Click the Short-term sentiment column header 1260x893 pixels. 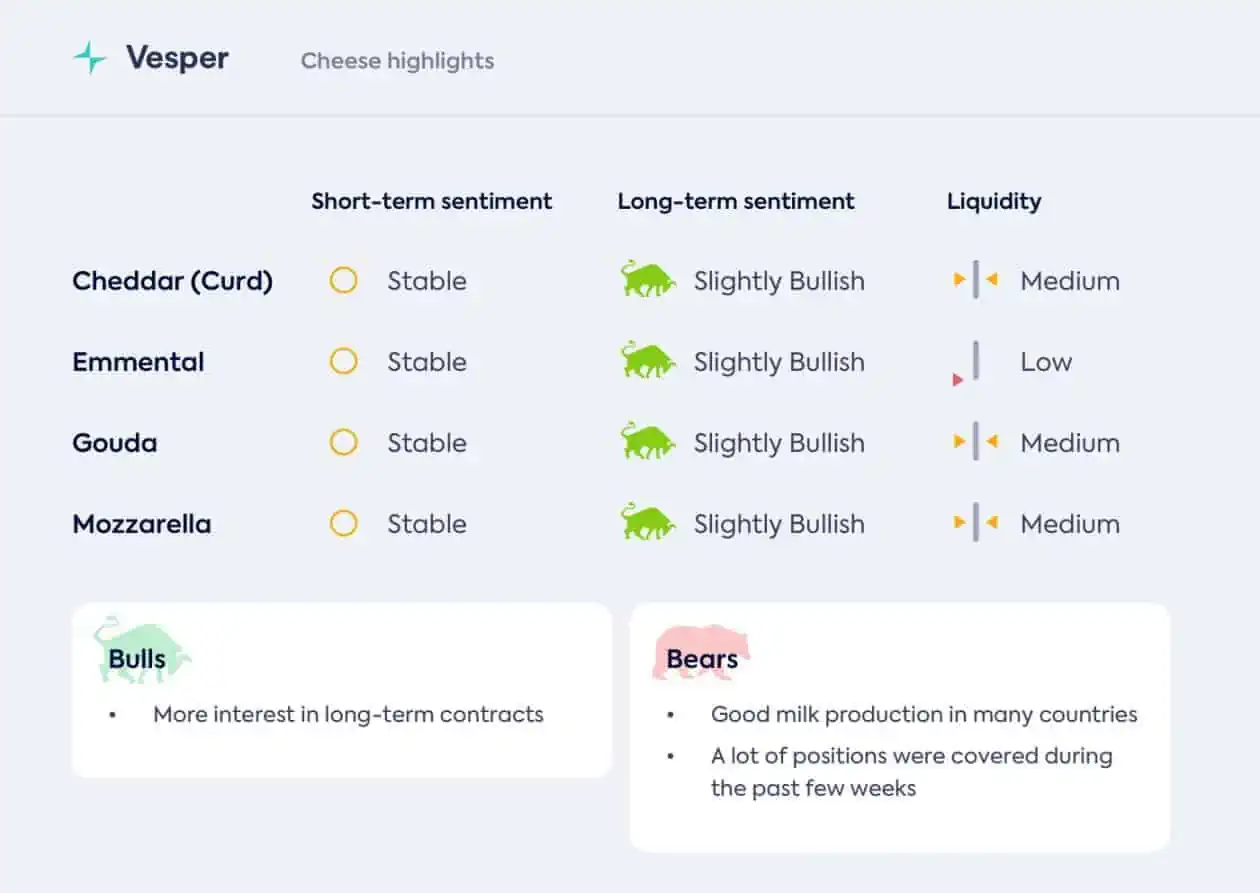[x=432, y=201]
